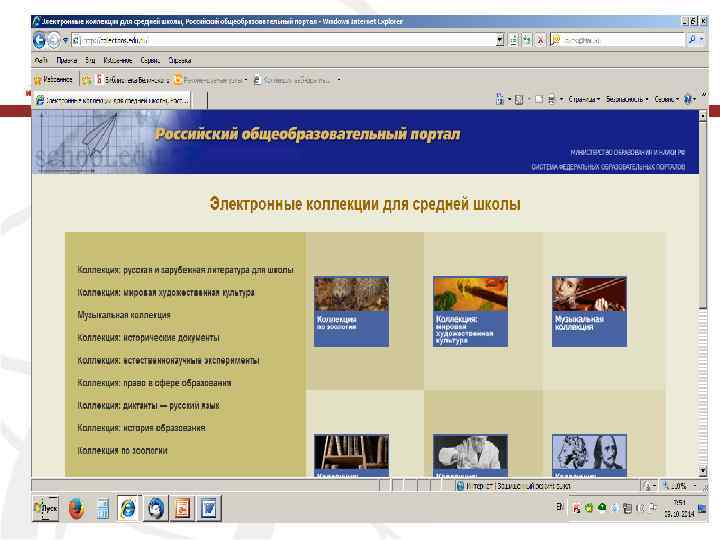The width and height of the screenshot is (720, 540).
Task: Expand the Безопасность command bar menu
Action: tap(627, 99)
